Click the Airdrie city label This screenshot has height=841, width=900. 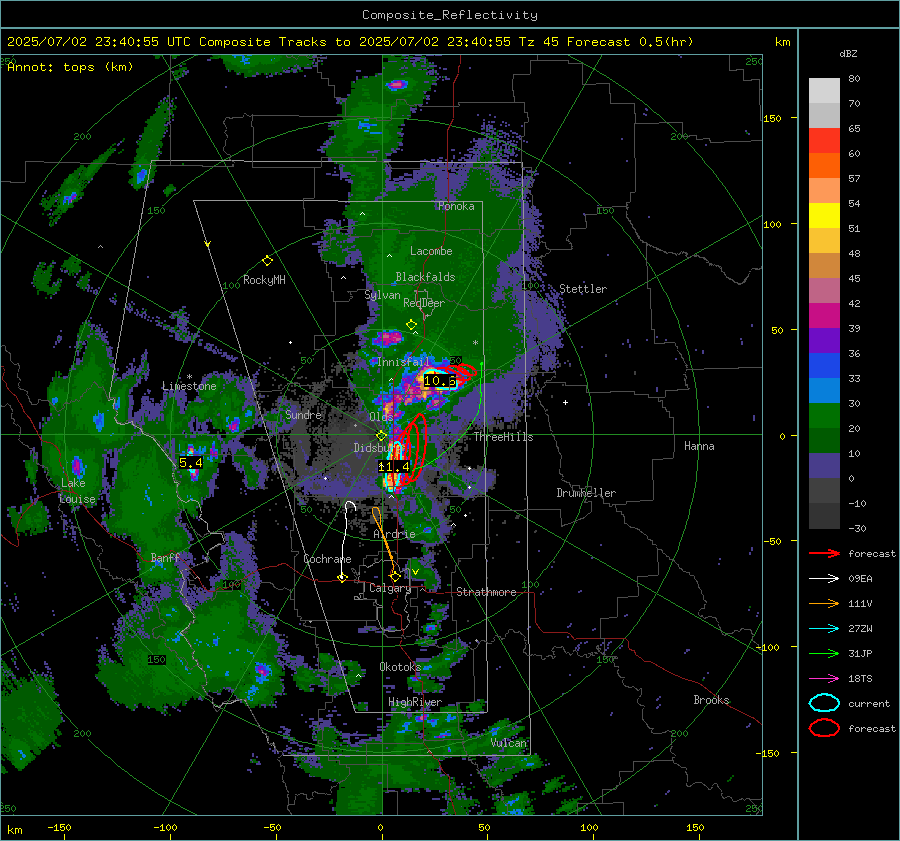pos(394,534)
